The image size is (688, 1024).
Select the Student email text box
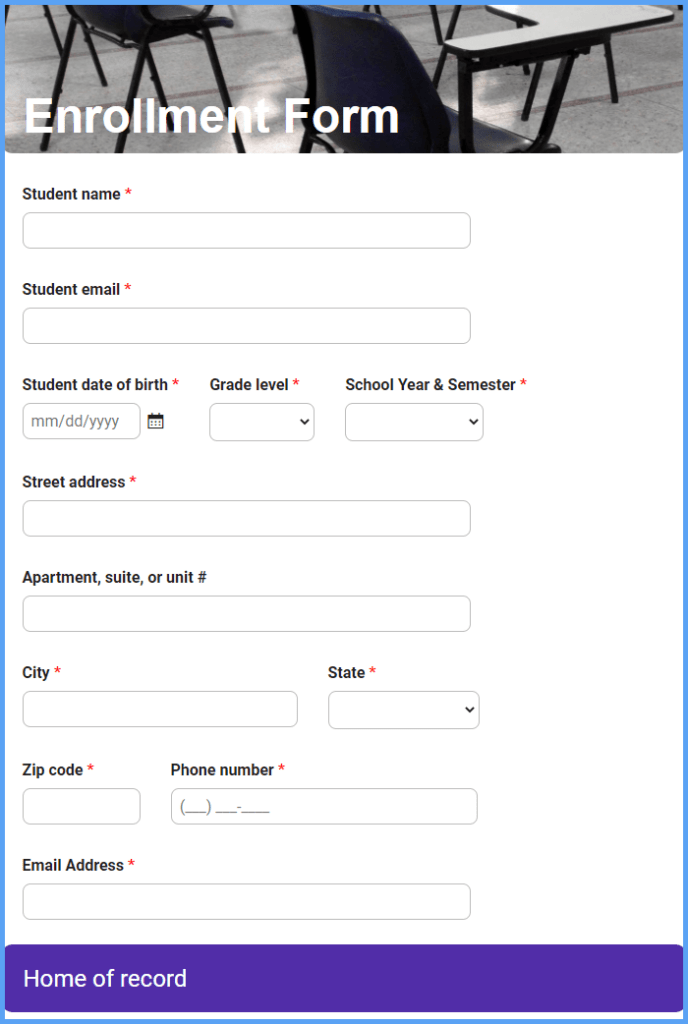pos(246,326)
